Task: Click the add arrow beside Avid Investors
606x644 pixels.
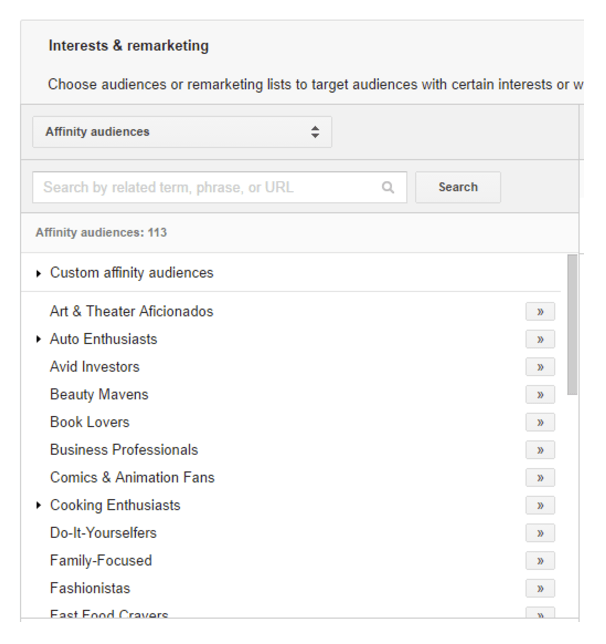Action: [x=540, y=367]
